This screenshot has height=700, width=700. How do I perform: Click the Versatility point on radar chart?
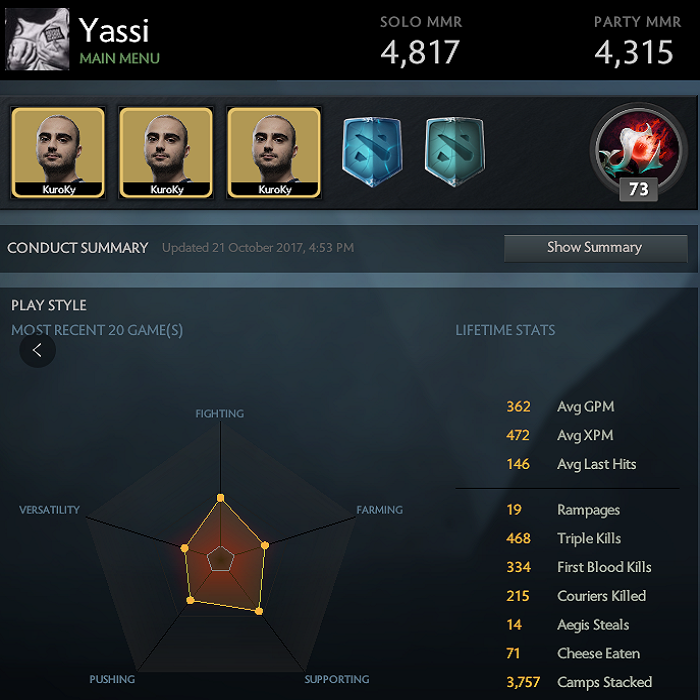tap(184, 548)
